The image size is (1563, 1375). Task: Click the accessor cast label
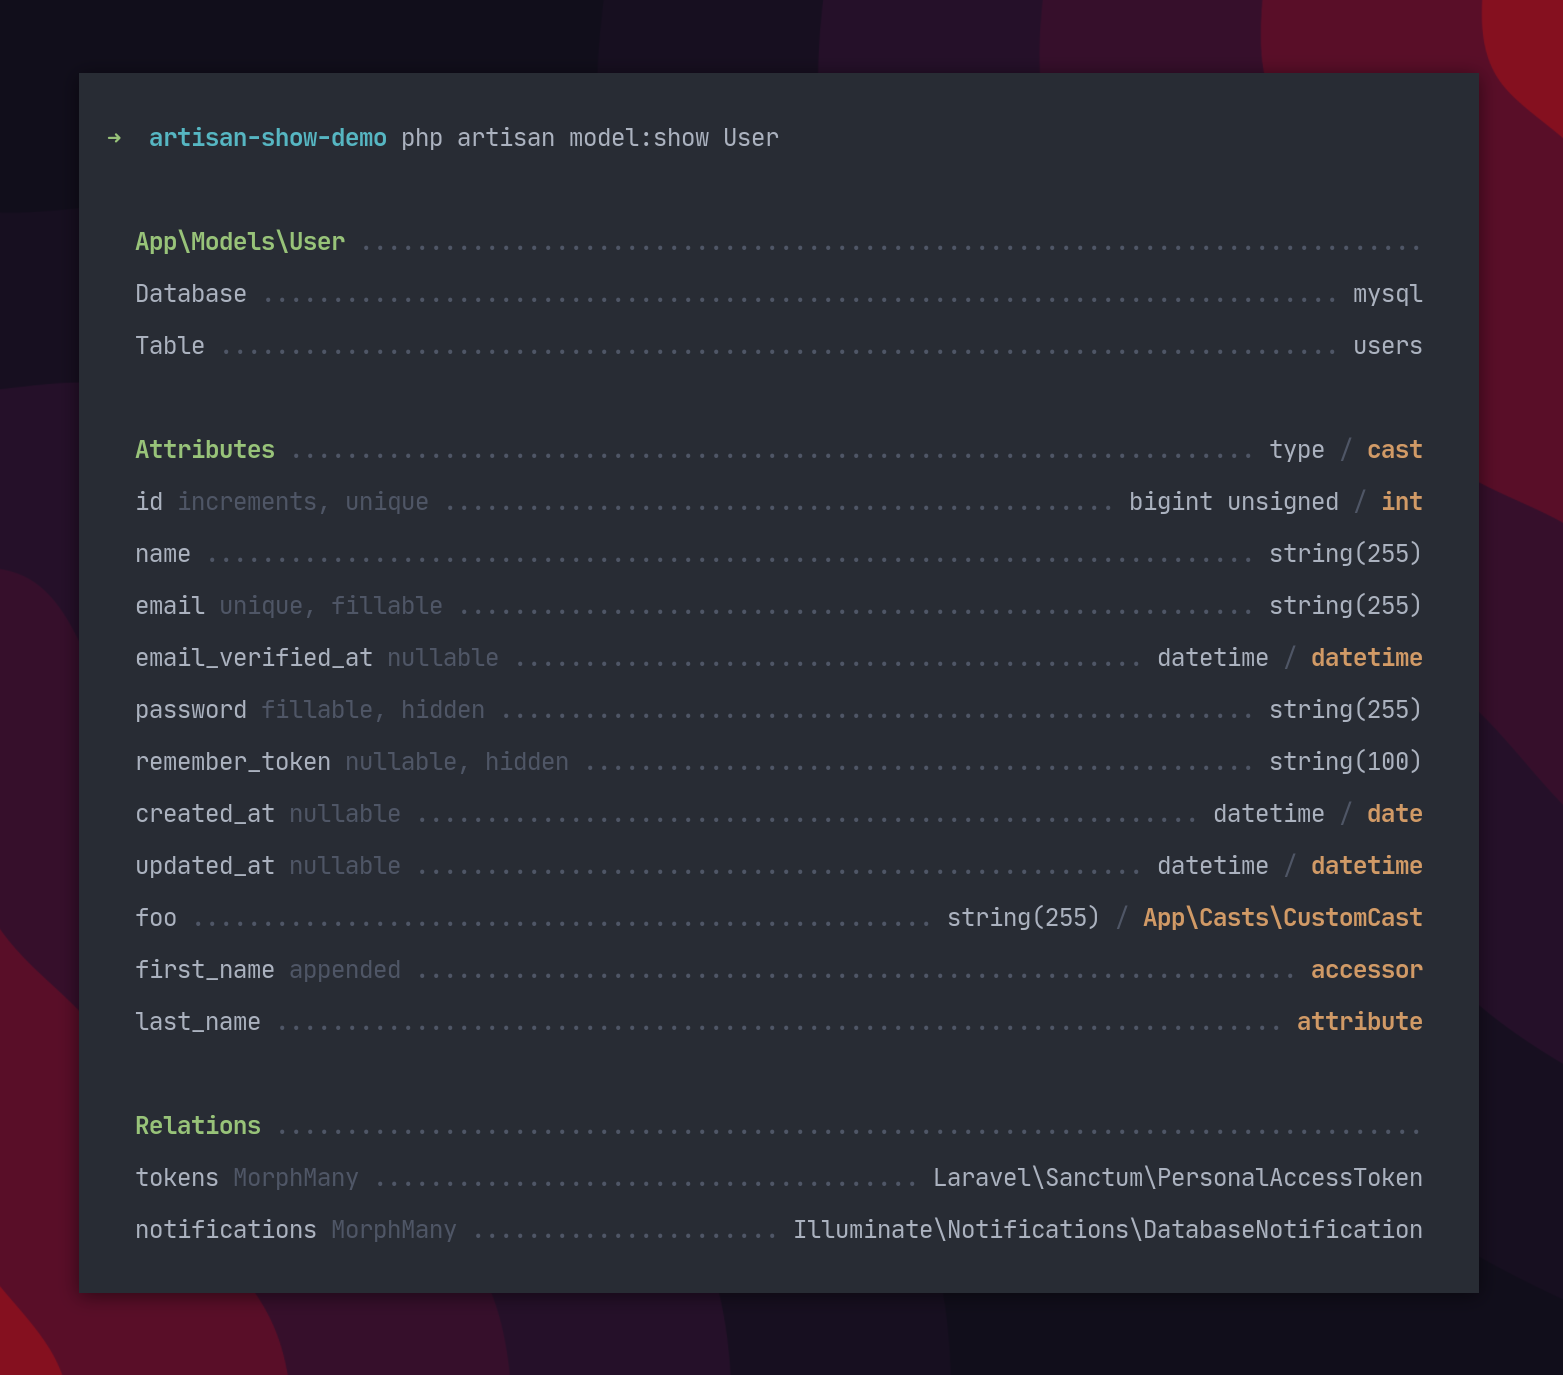click(1366, 969)
